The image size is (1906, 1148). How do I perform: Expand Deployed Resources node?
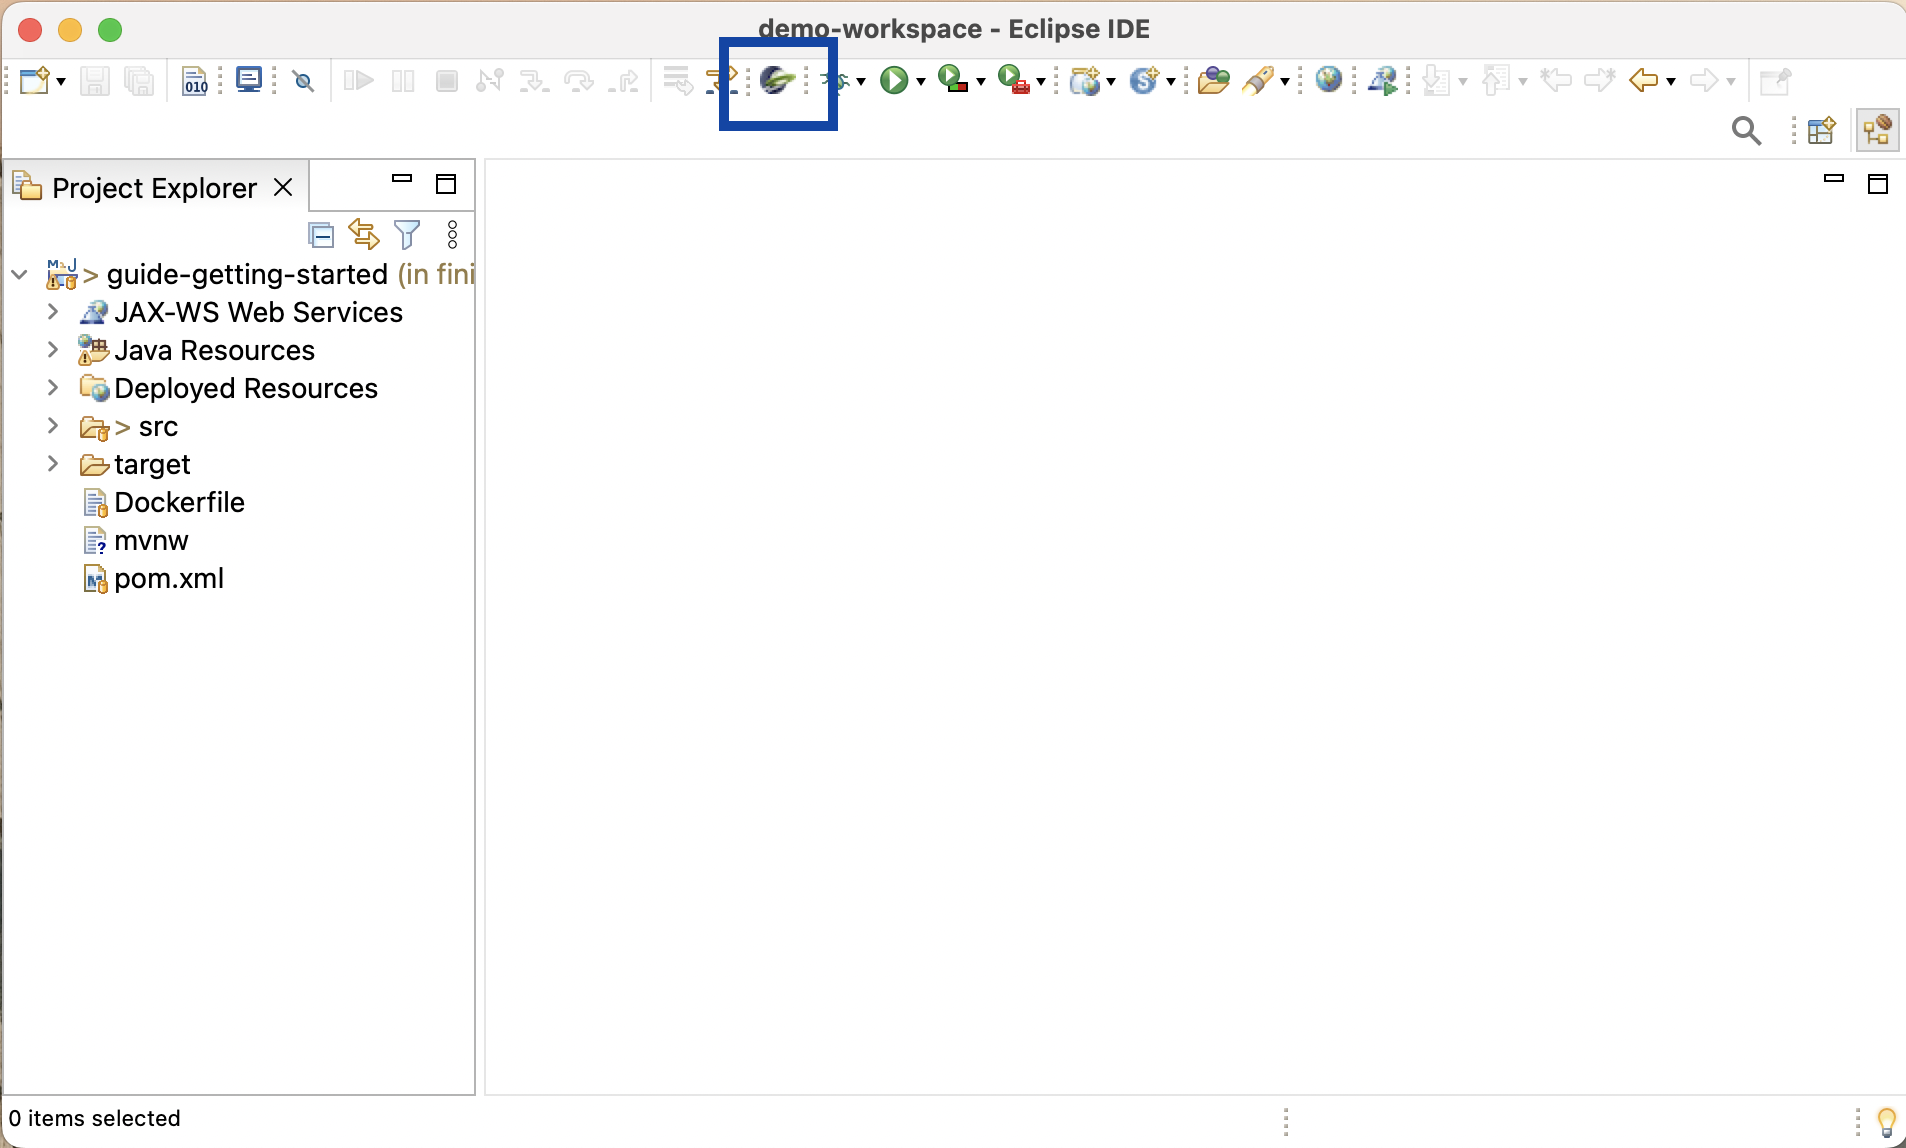(53, 388)
